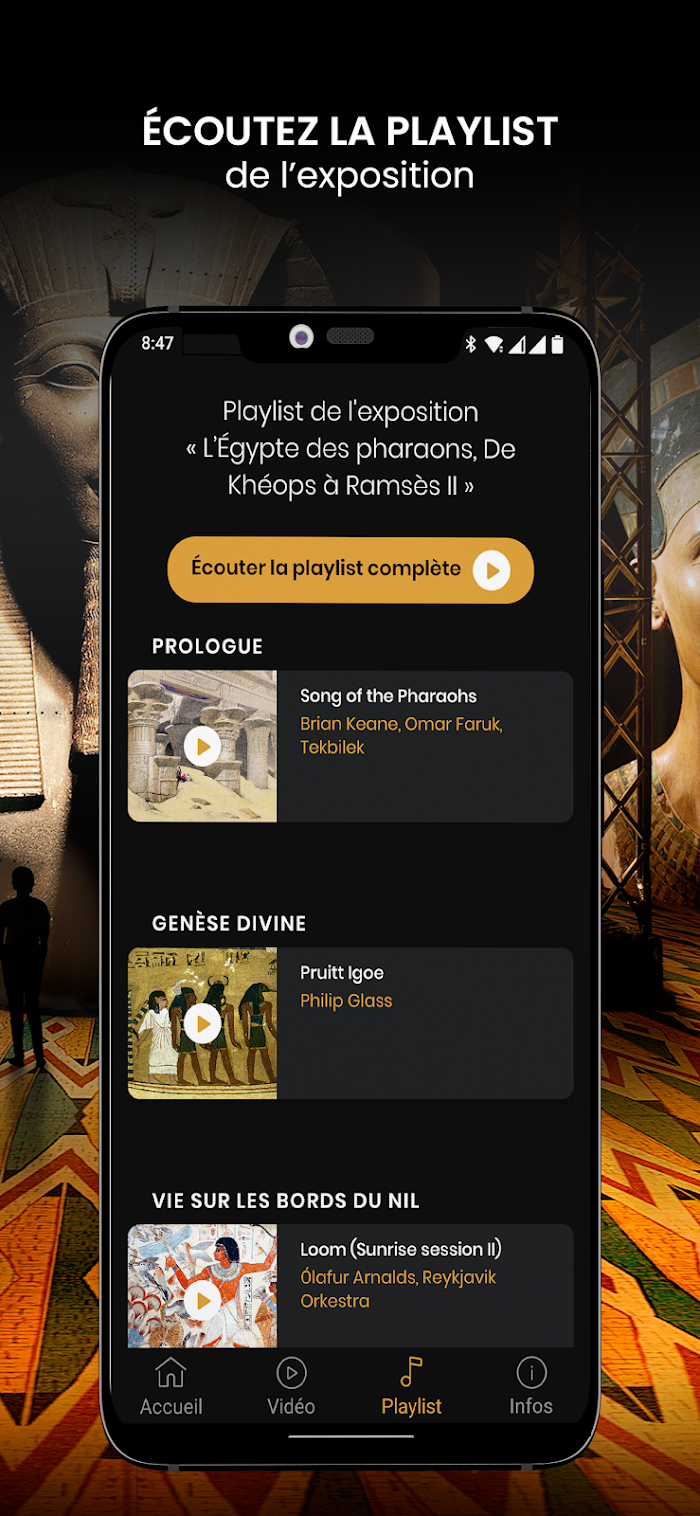700x1516 pixels.
Task: Play the Song of the Pharaohs track
Action: (x=203, y=746)
